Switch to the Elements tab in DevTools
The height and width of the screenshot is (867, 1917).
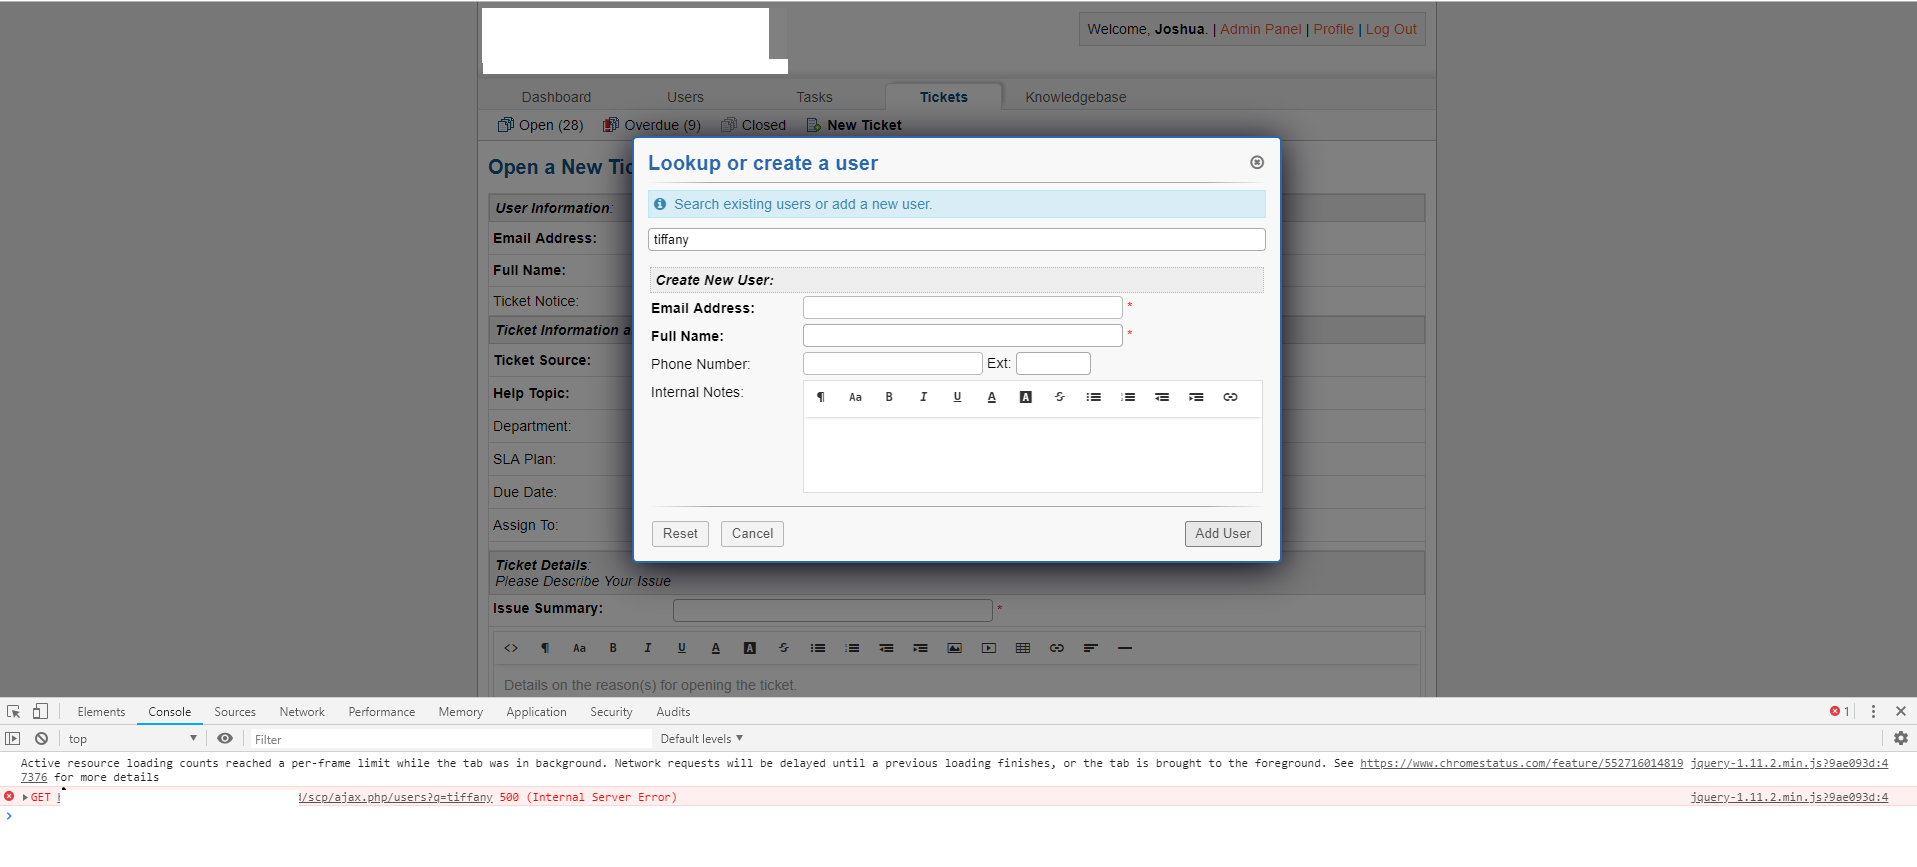coord(101,712)
